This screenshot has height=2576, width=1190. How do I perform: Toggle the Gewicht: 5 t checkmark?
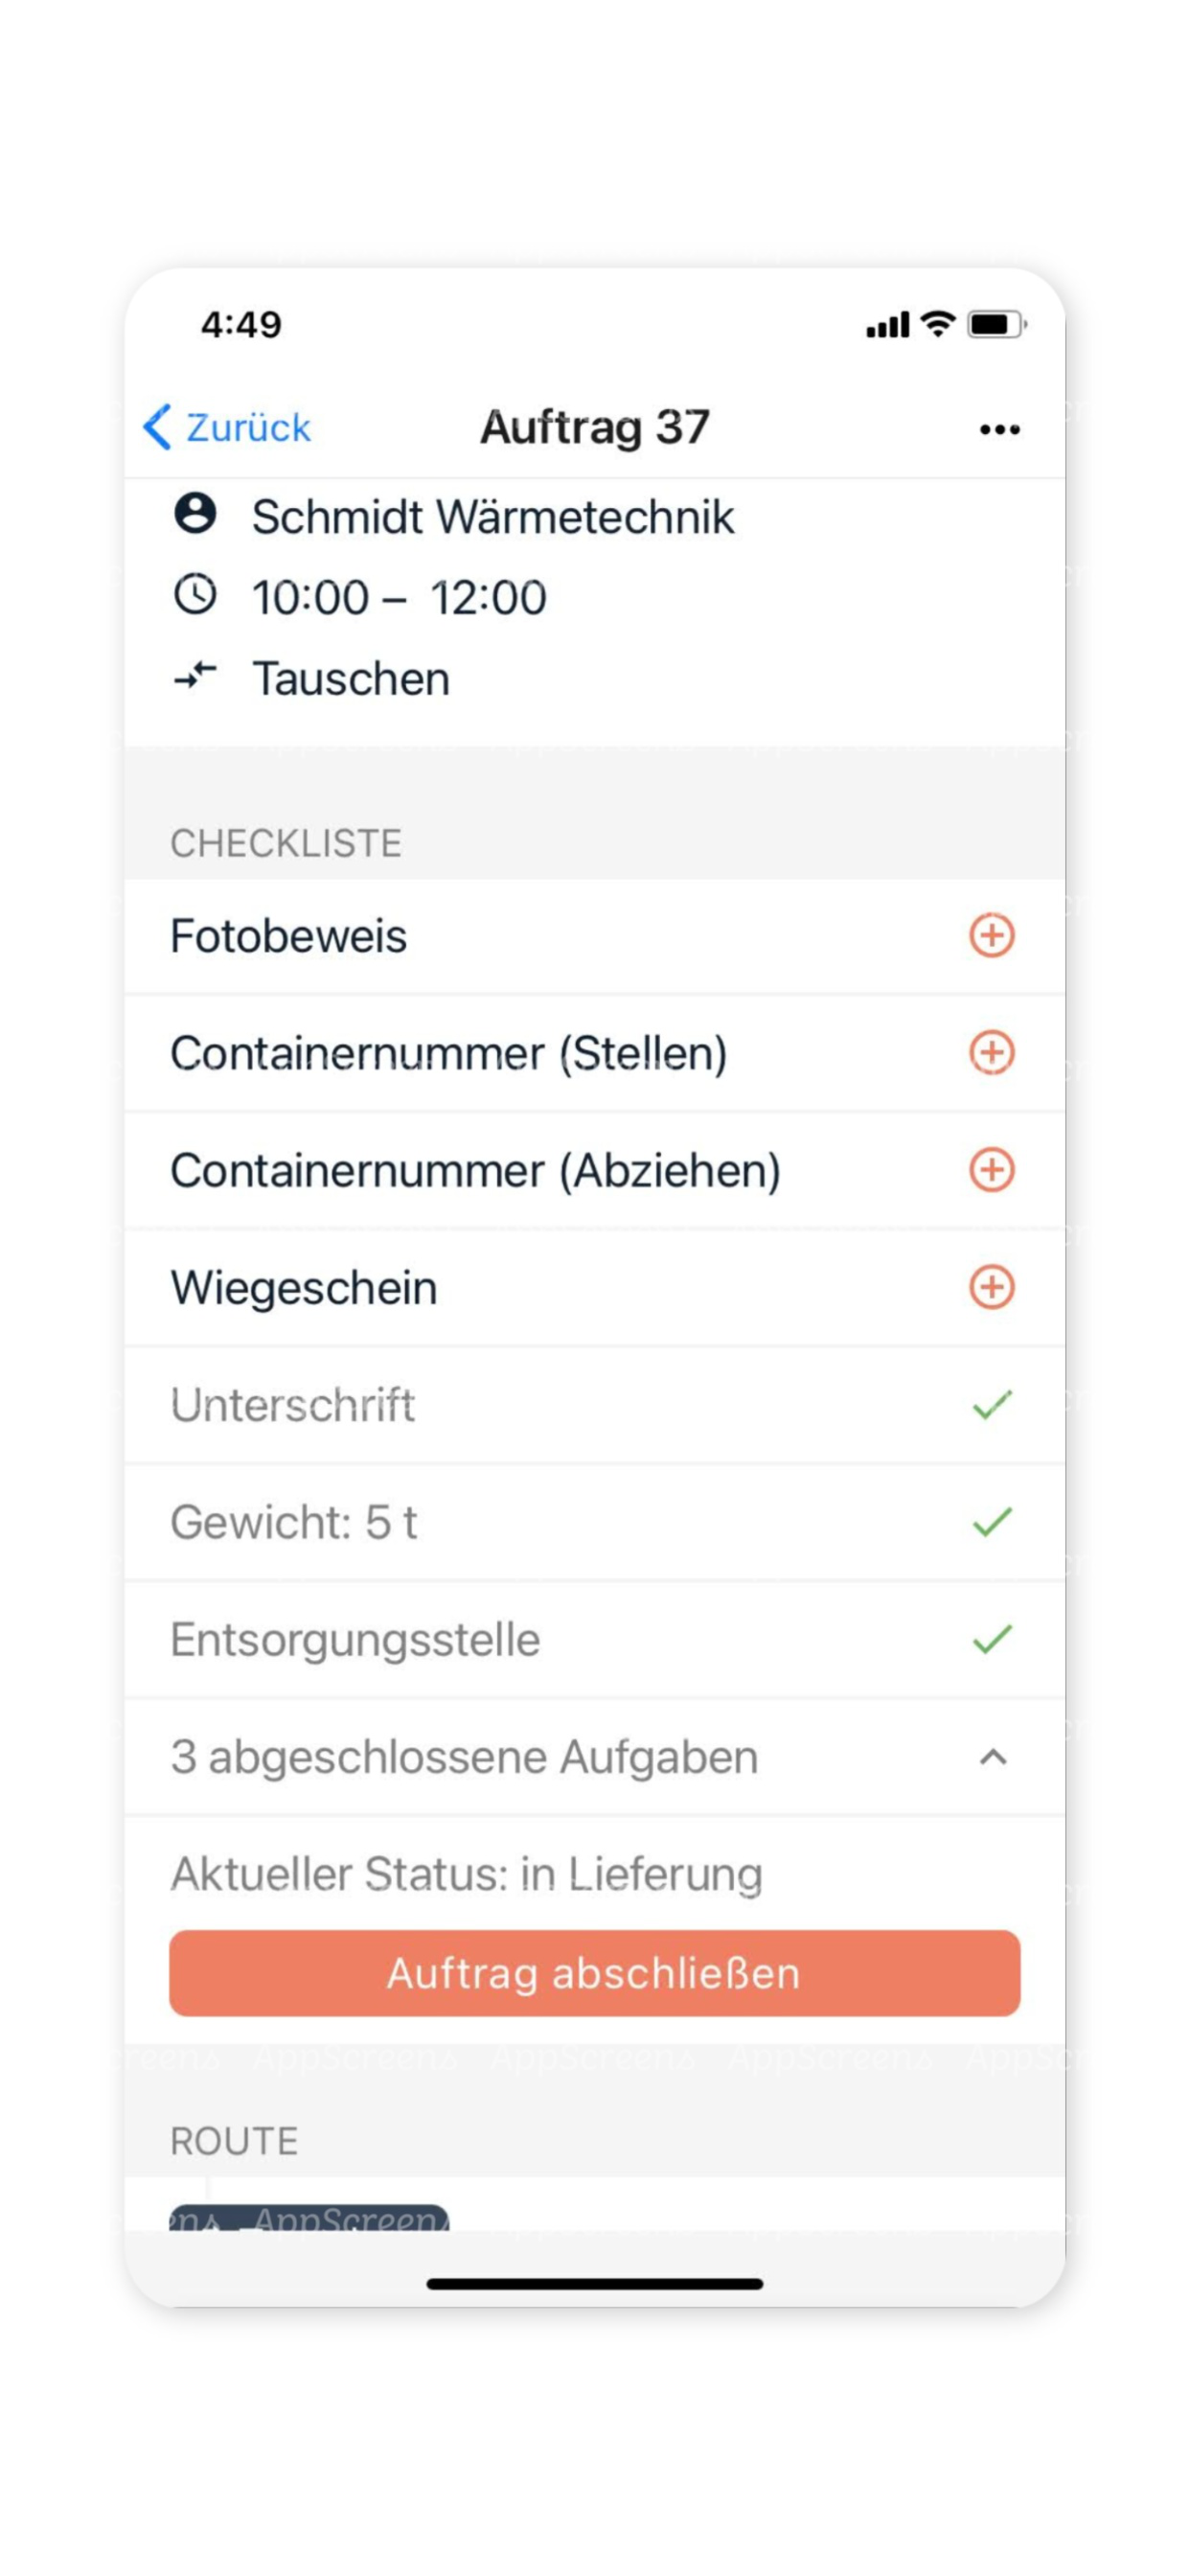click(x=992, y=1522)
